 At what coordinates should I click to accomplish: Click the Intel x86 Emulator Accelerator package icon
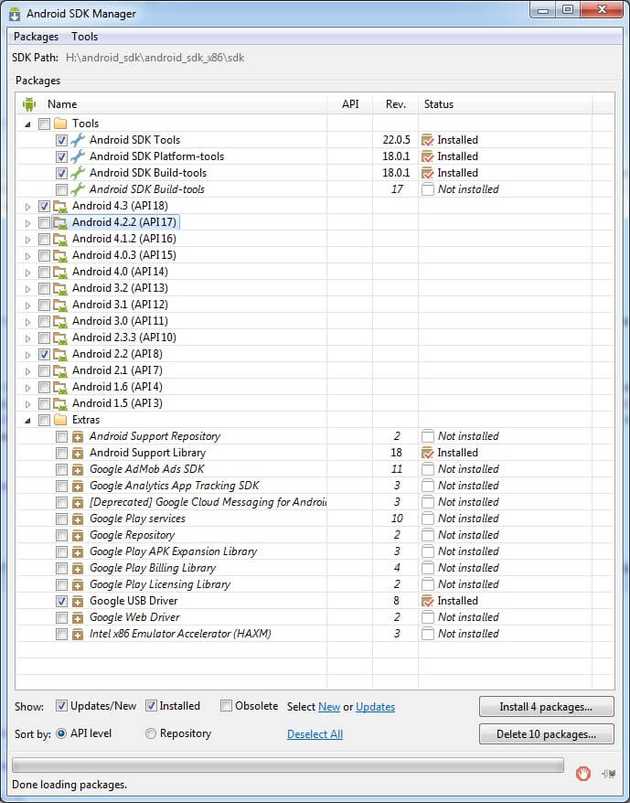click(x=77, y=634)
